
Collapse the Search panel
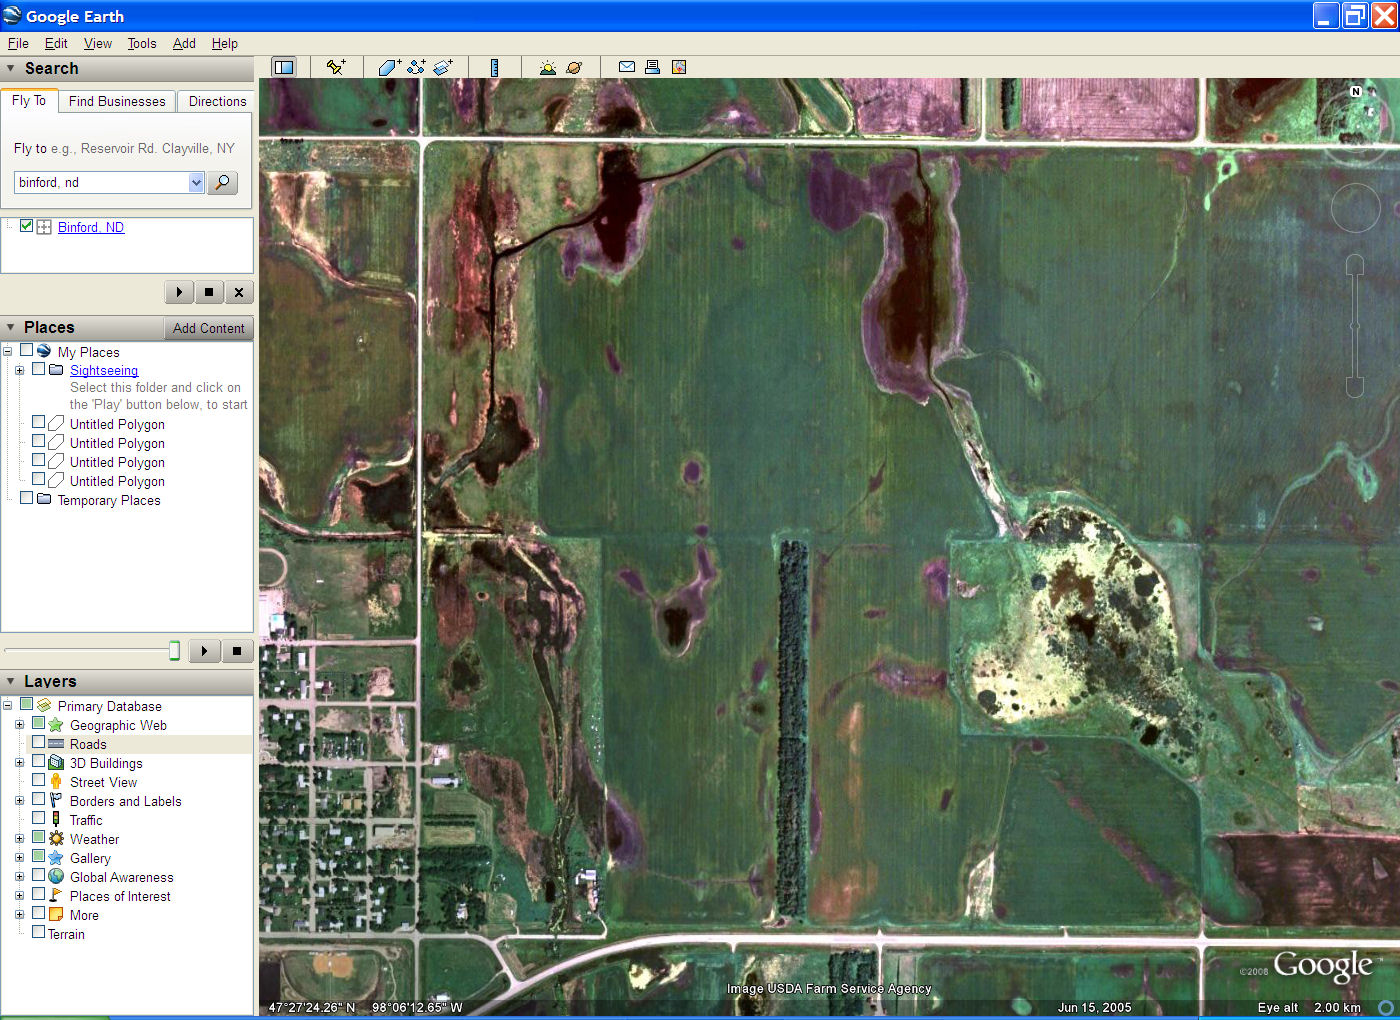[11, 68]
